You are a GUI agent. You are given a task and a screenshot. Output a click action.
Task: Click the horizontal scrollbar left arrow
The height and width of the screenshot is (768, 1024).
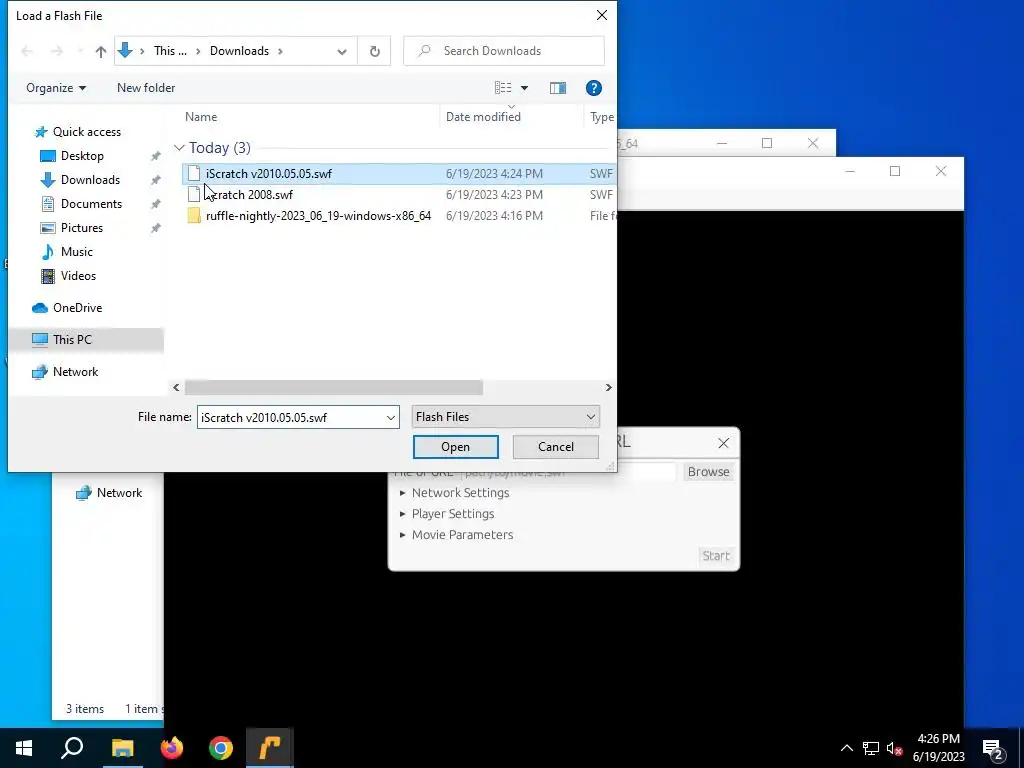tap(176, 387)
